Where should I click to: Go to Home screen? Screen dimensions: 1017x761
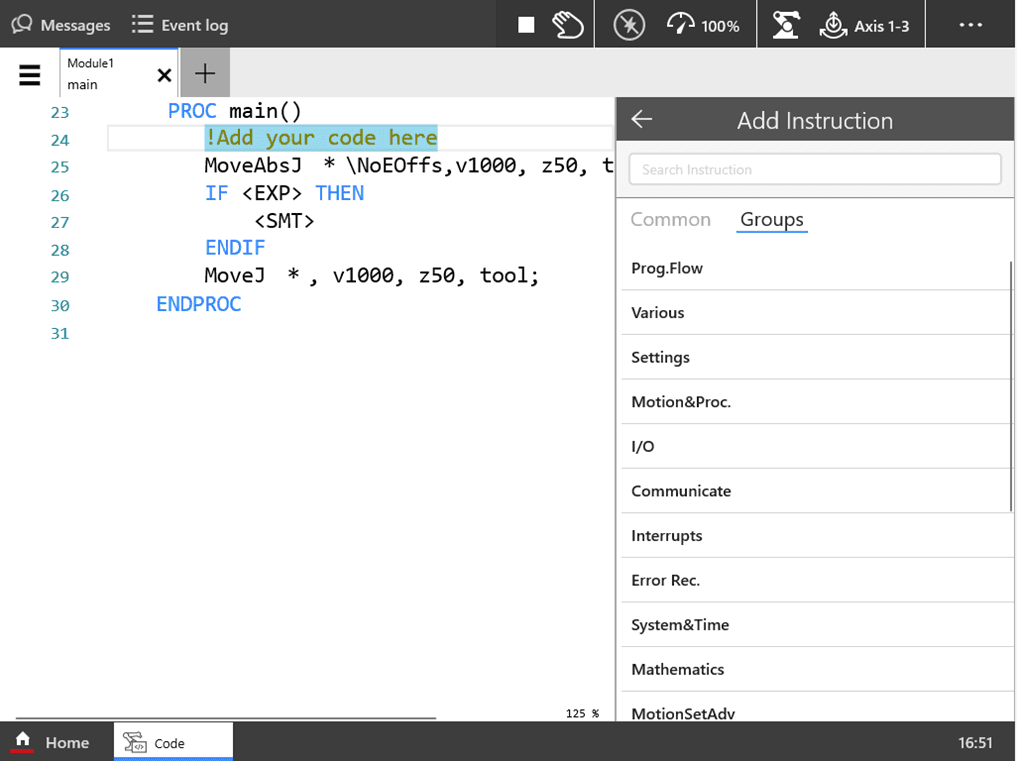[x=51, y=742]
